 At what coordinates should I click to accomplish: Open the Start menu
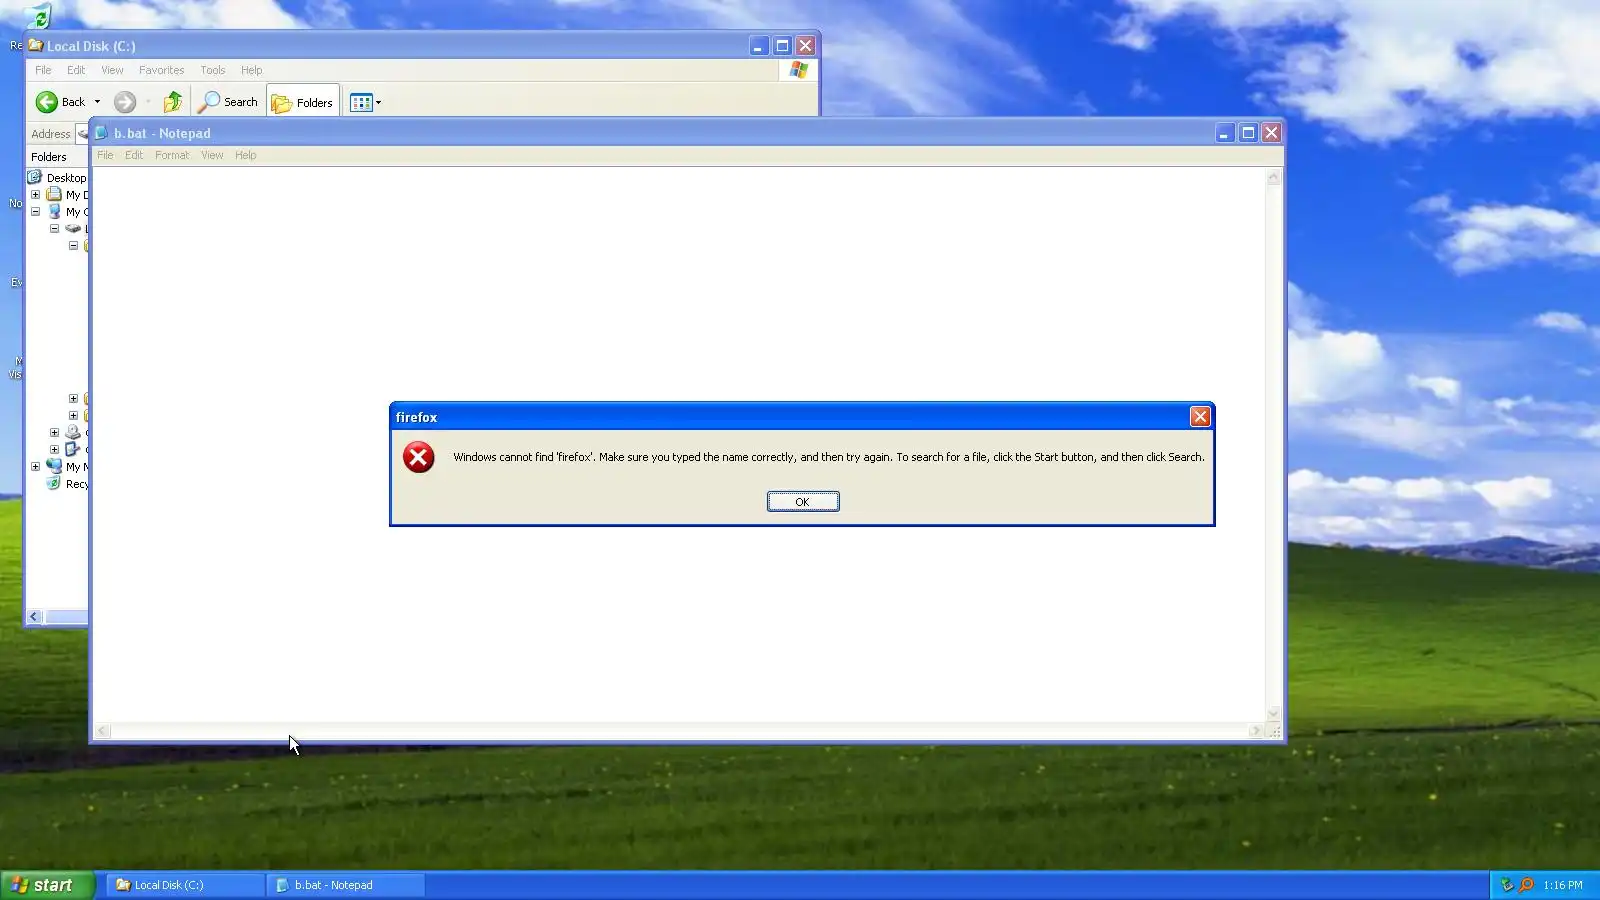[47, 885]
